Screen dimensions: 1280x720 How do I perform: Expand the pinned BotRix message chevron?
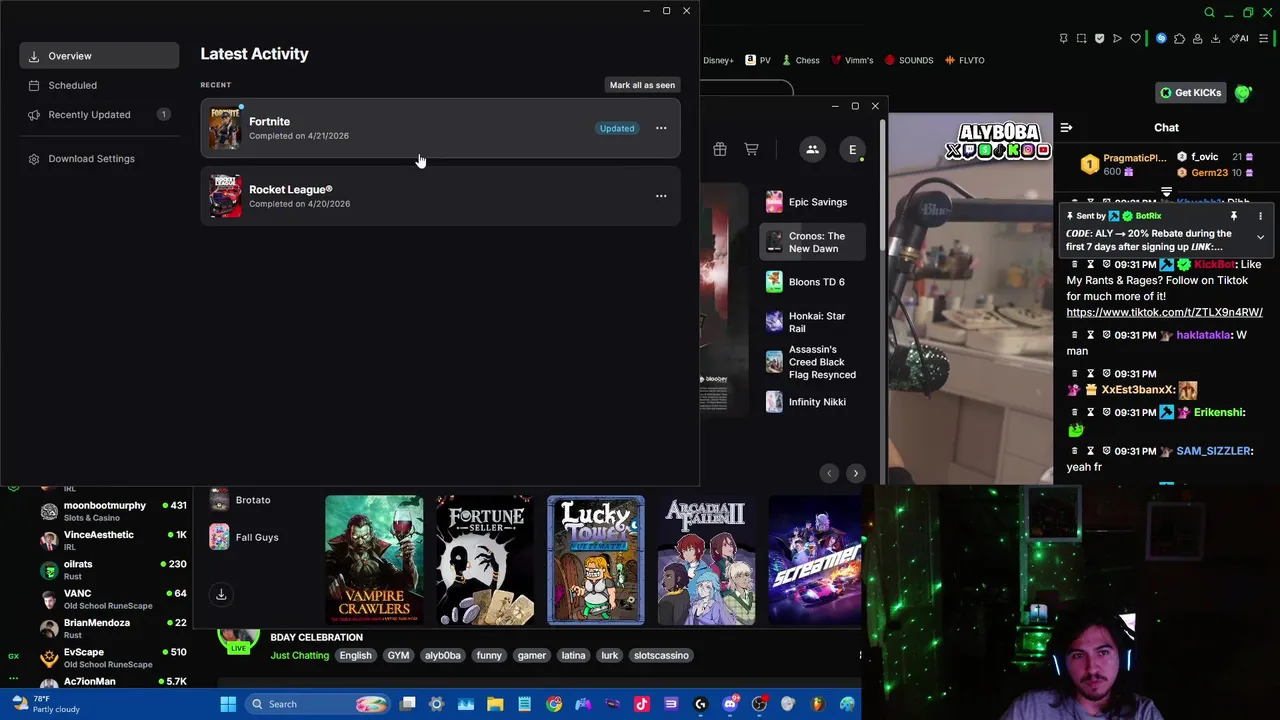pos(1260,238)
